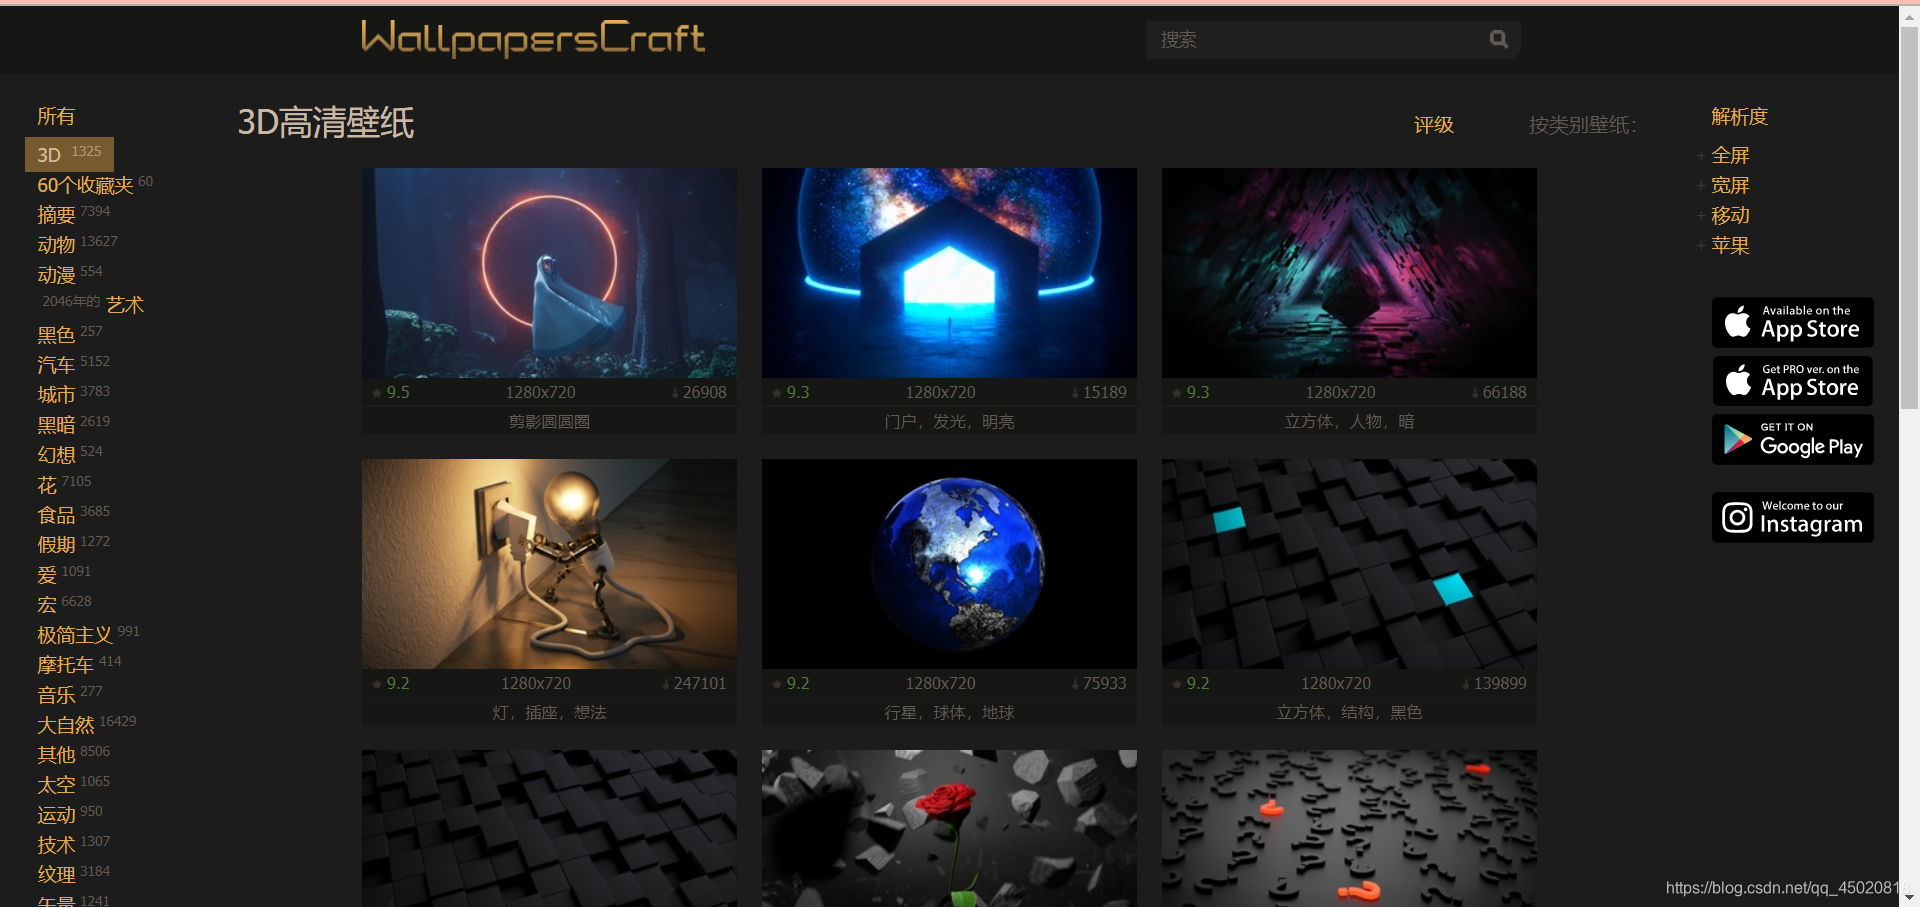Open the 极简主义 category
Screen dimensions: 1920x907
[x=75, y=635]
